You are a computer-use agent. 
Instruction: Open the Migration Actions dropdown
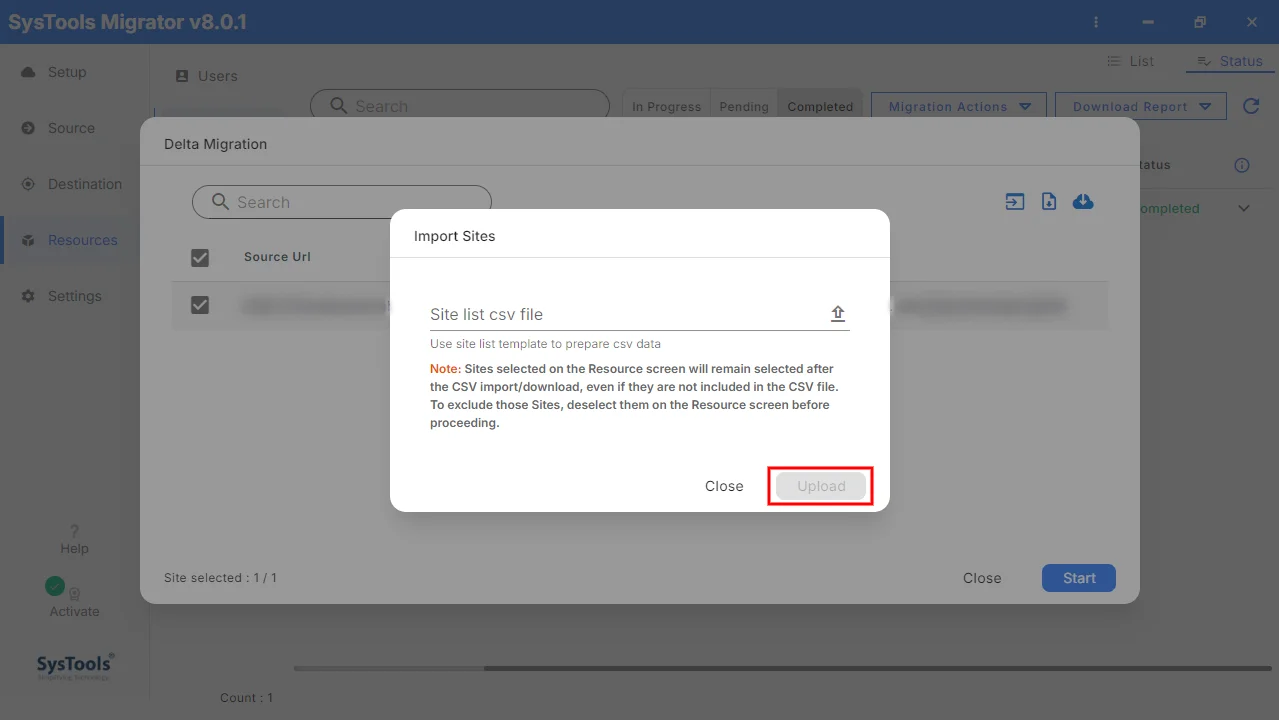point(959,106)
